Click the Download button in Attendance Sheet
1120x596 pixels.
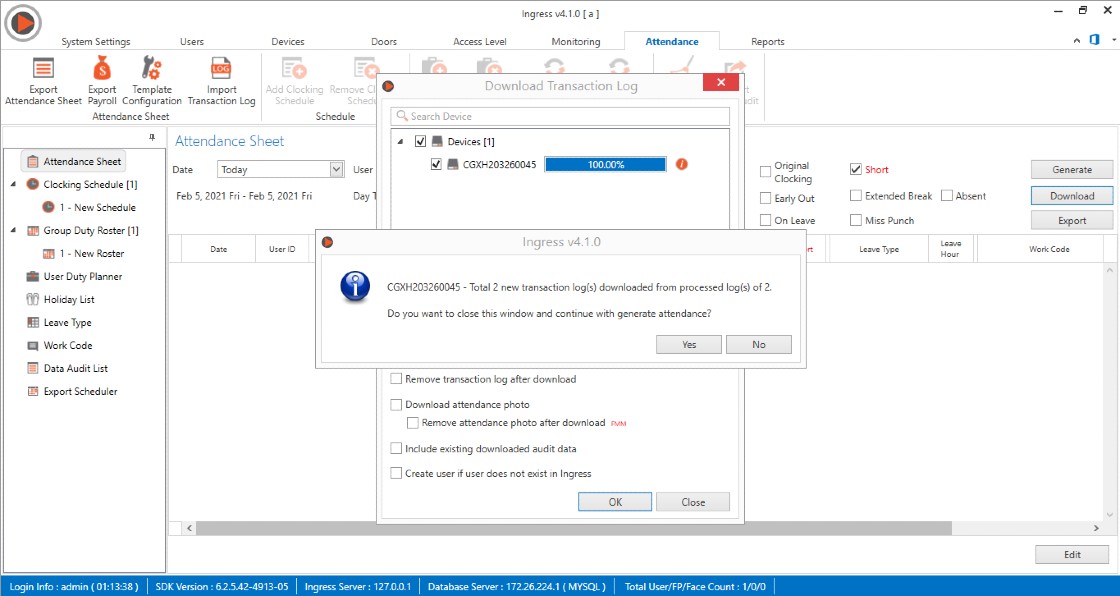point(1071,196)
